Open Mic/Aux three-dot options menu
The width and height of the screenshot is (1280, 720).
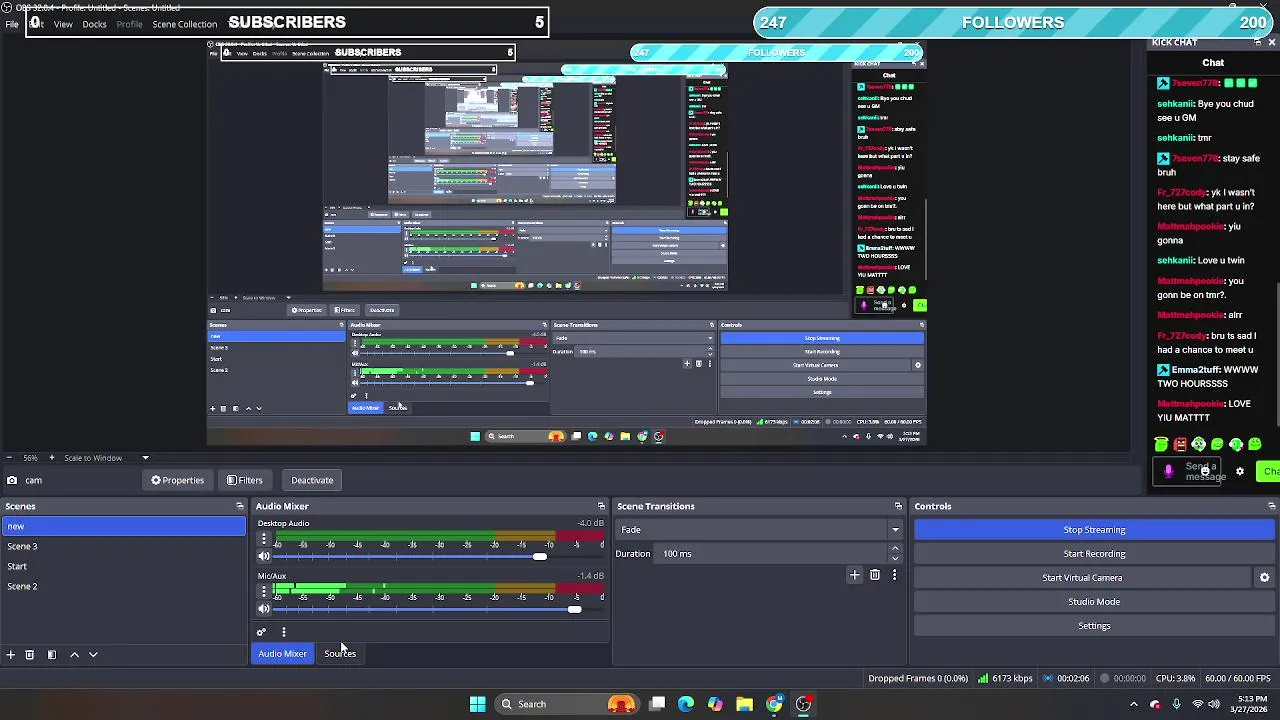[x=264, y=591]
